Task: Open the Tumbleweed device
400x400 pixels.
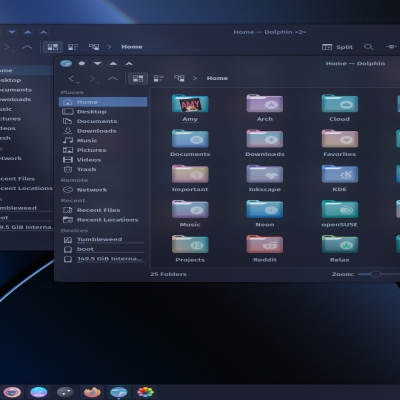Action: pyautogui.click(x=103, y=239)
